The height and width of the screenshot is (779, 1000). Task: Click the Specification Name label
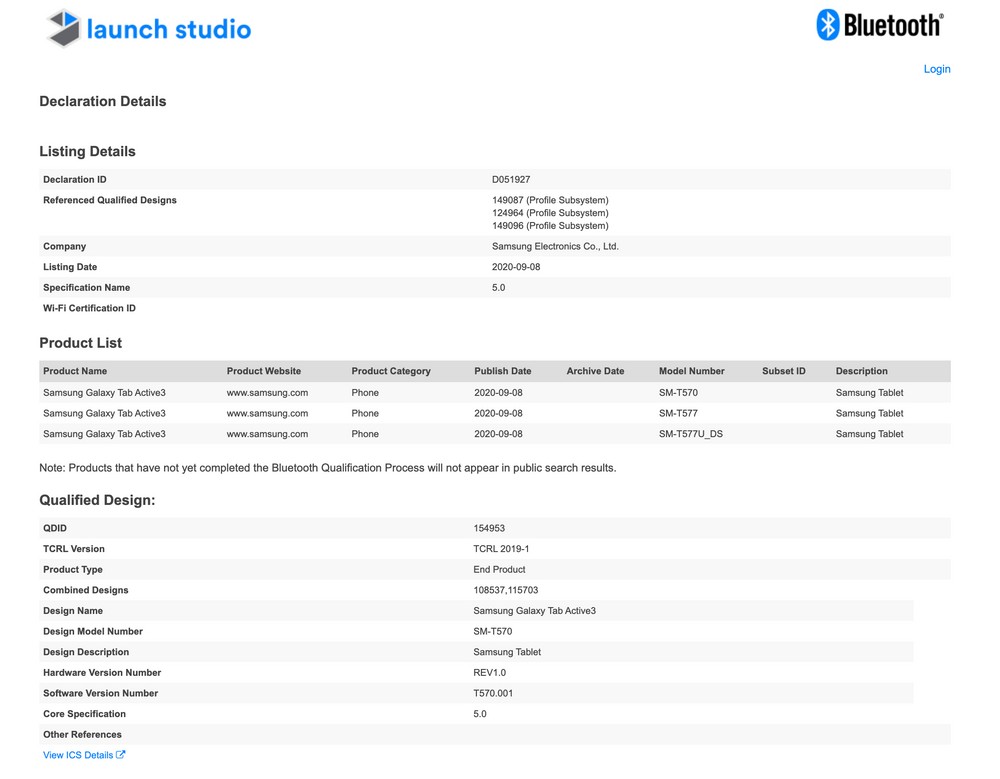pyautogui.click(x=87, y=288)
